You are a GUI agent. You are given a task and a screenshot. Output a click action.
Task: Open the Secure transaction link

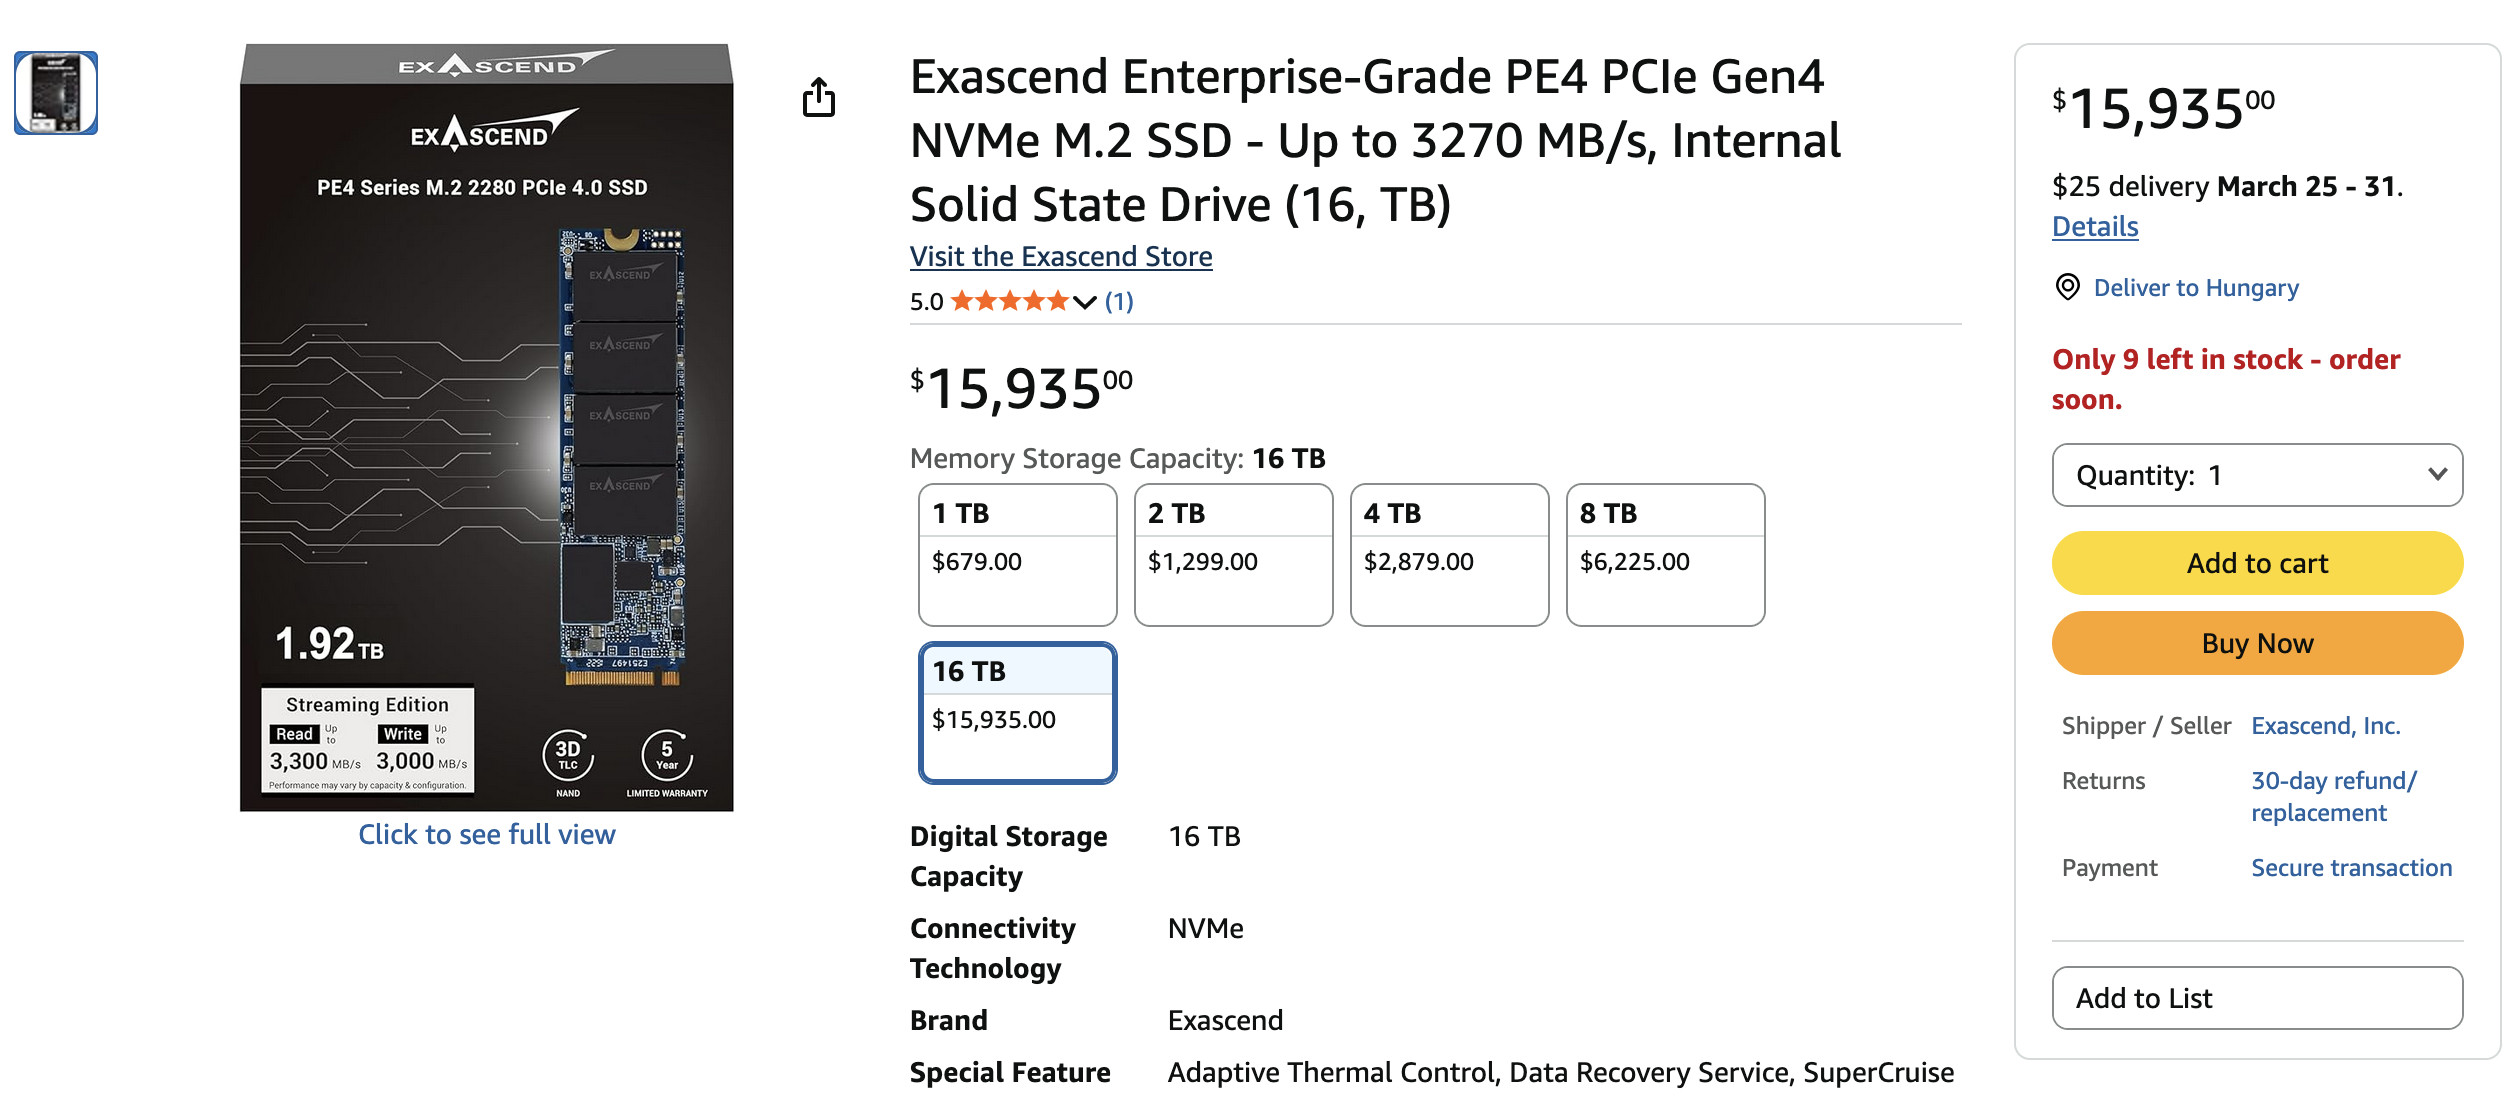tap(2350, 868)
